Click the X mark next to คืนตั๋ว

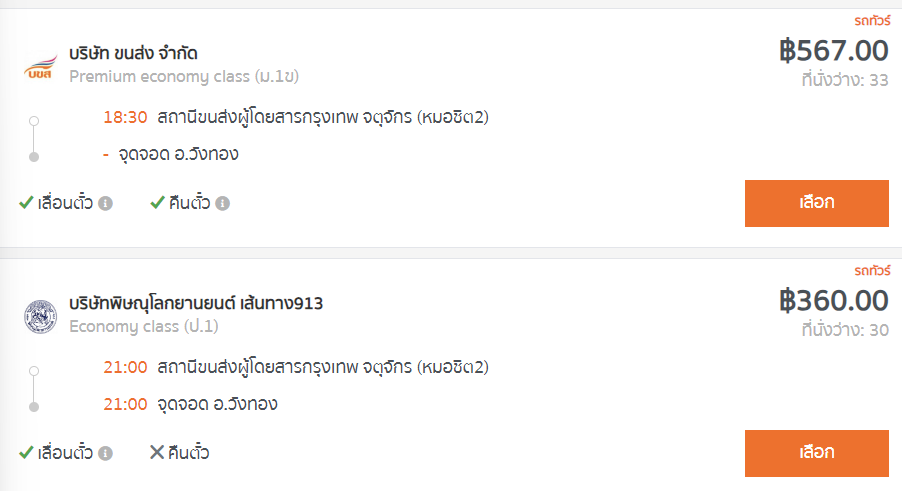pyautogui.click(x=157, y=452)
